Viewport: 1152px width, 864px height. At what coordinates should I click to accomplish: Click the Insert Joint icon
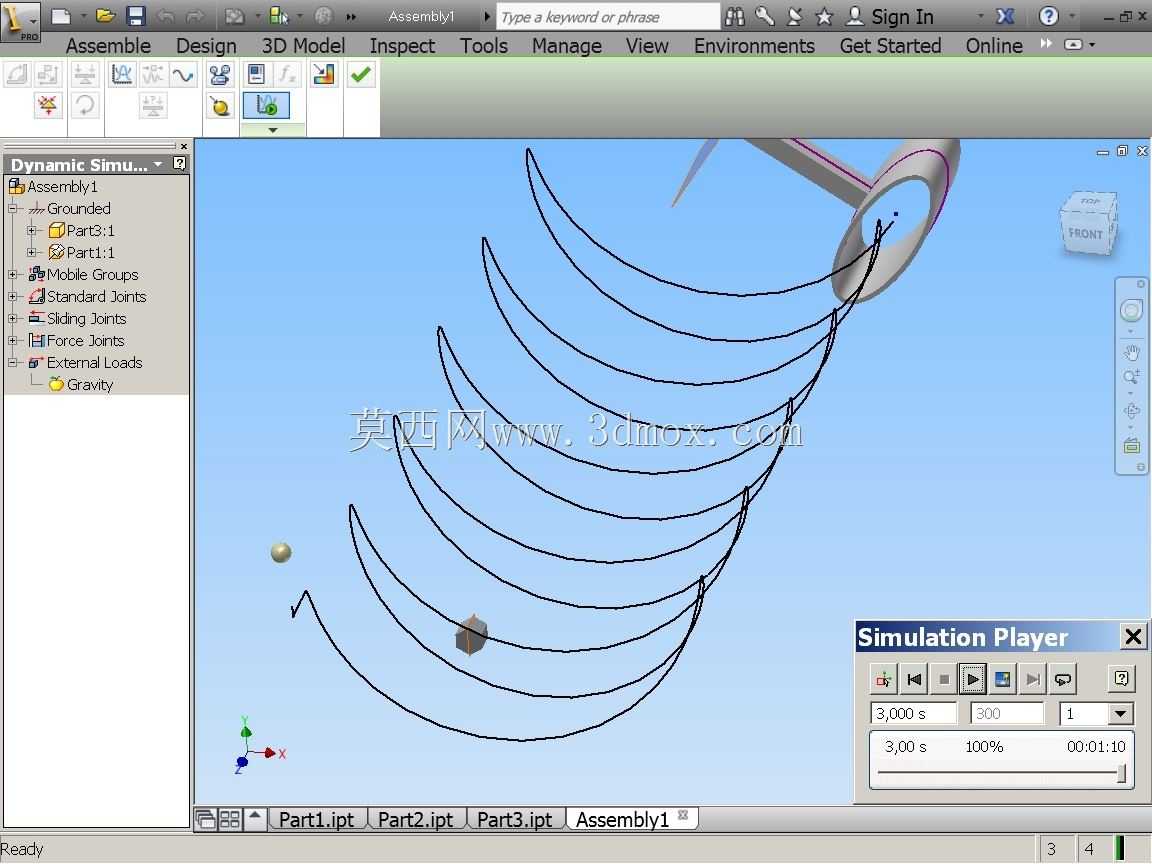(x=18, y=74)
